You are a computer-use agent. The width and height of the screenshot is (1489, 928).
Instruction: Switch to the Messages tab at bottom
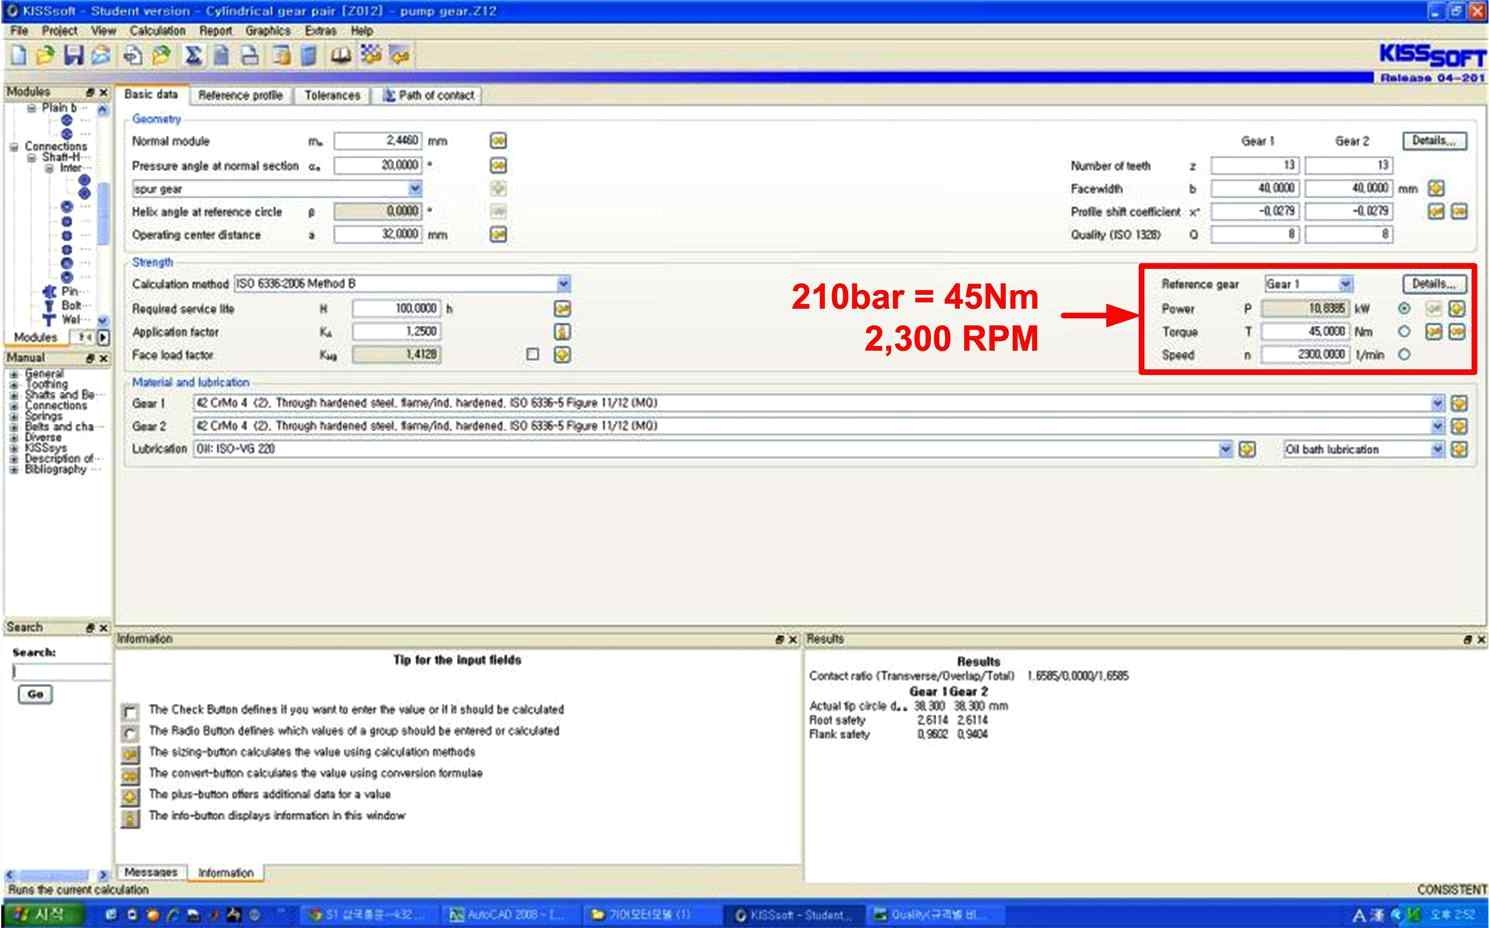tap(150, 872)
